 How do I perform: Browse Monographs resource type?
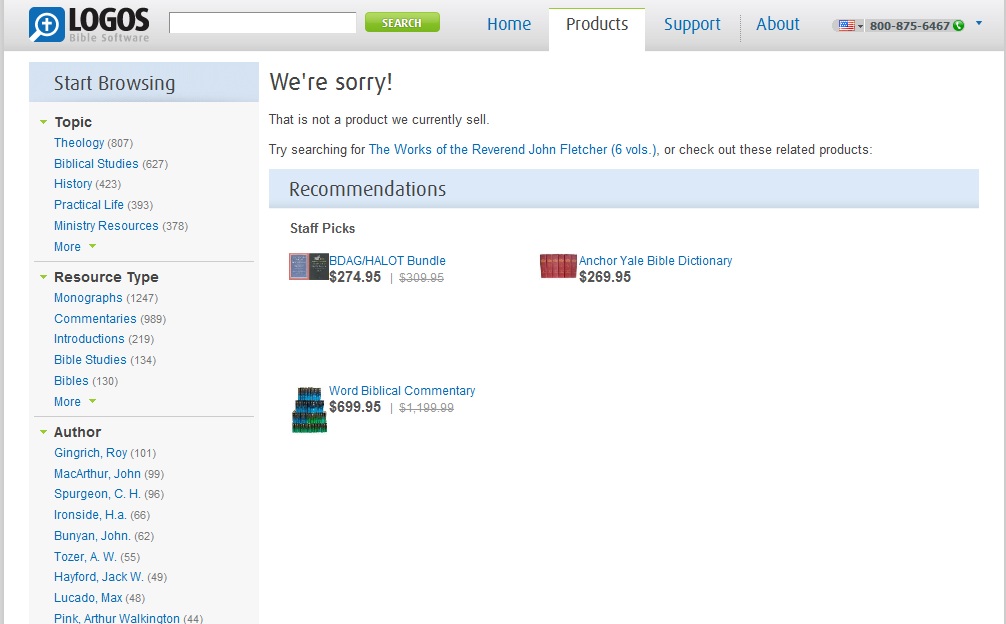pos(88,298)
